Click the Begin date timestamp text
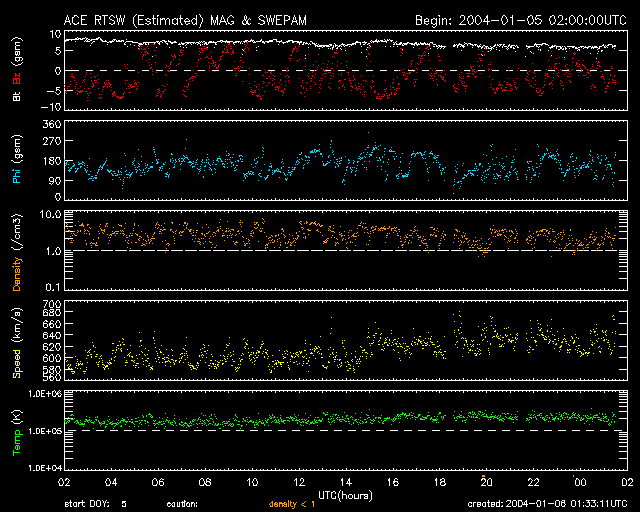 point(520,20)
